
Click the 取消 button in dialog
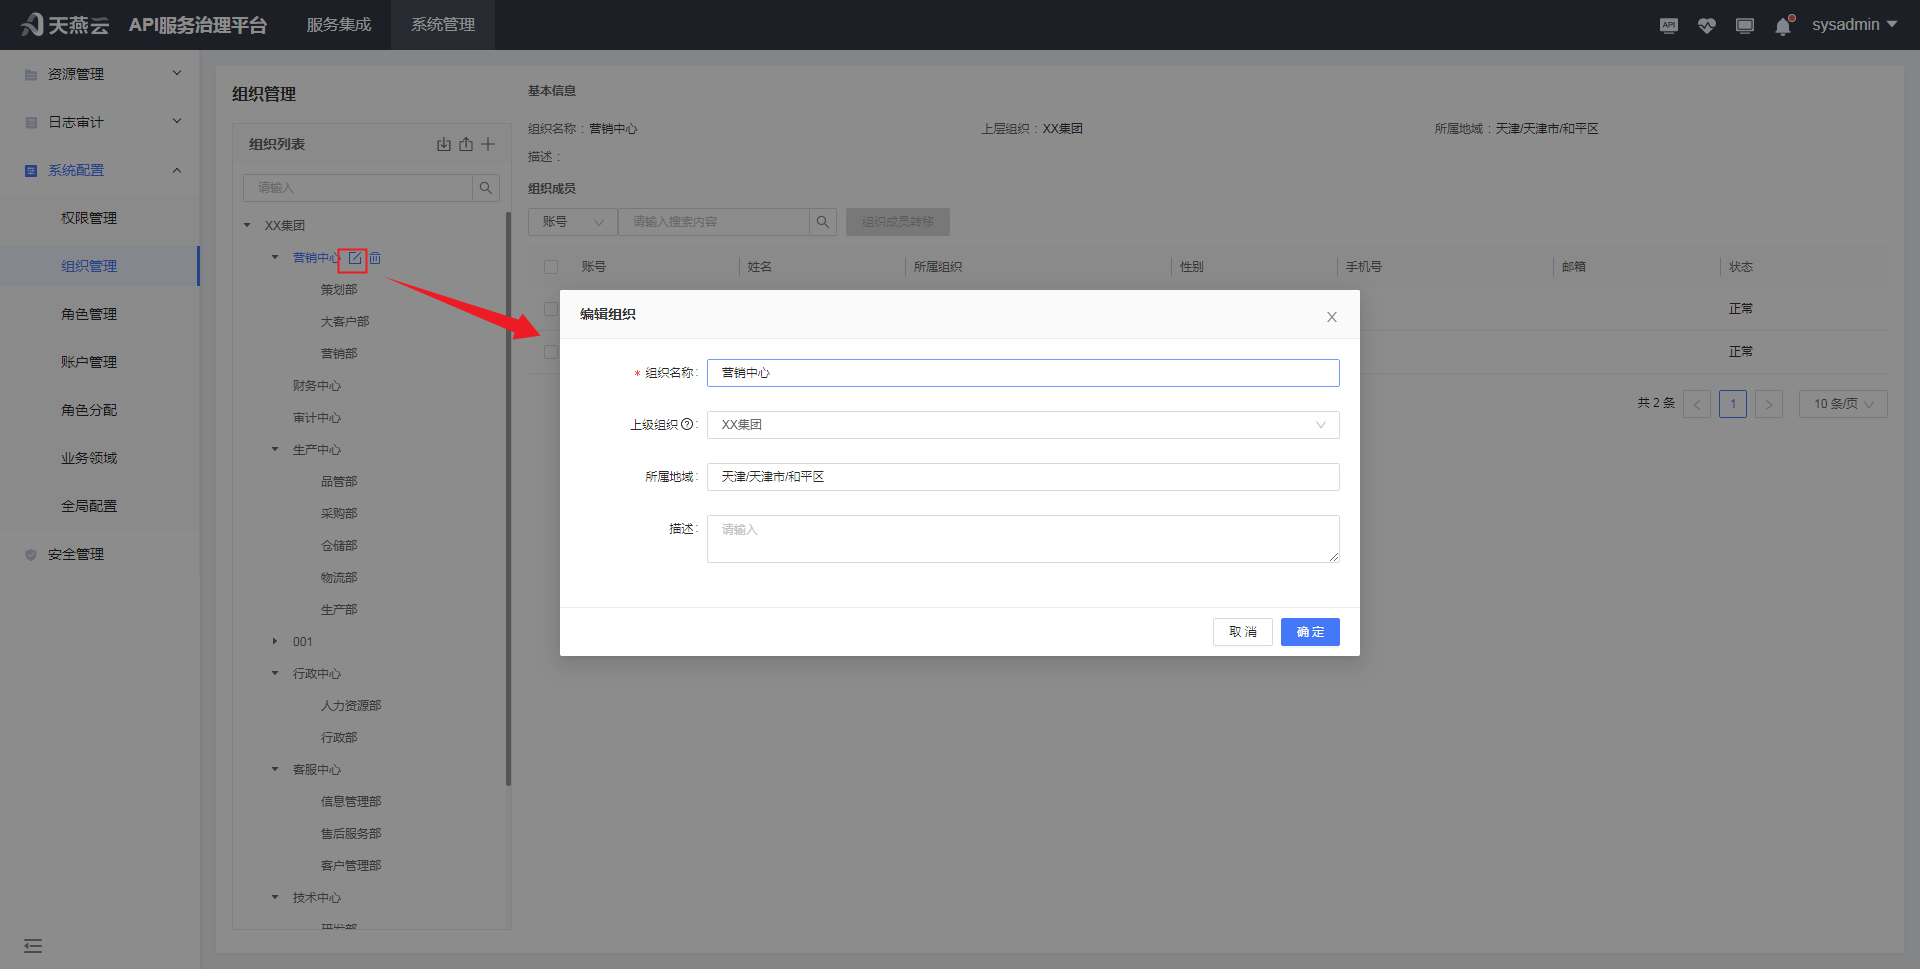click(1242, 632)
